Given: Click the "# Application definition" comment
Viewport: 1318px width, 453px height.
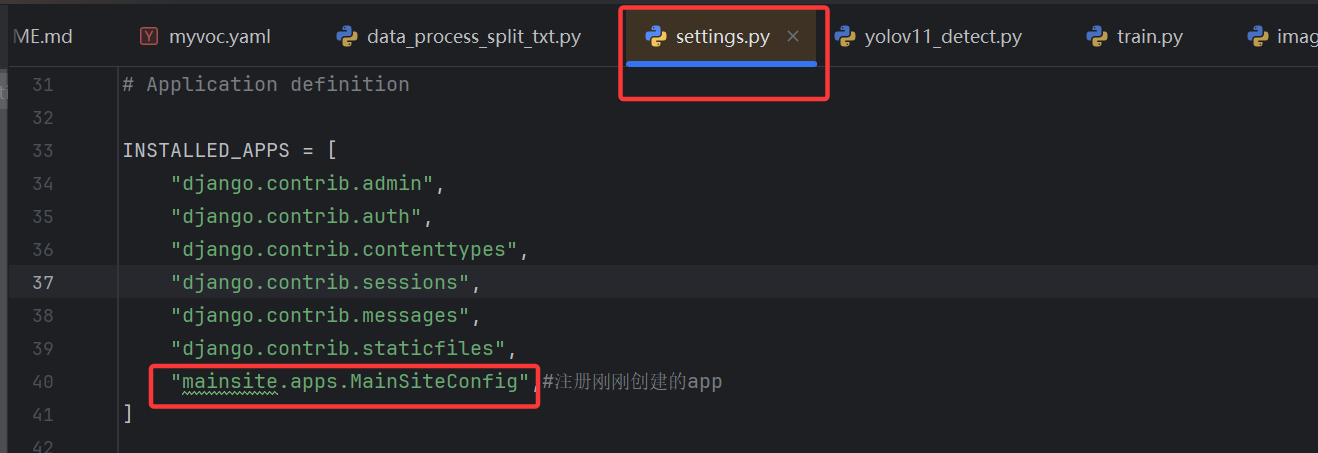Looking at the screenshot, I should 265,85.
